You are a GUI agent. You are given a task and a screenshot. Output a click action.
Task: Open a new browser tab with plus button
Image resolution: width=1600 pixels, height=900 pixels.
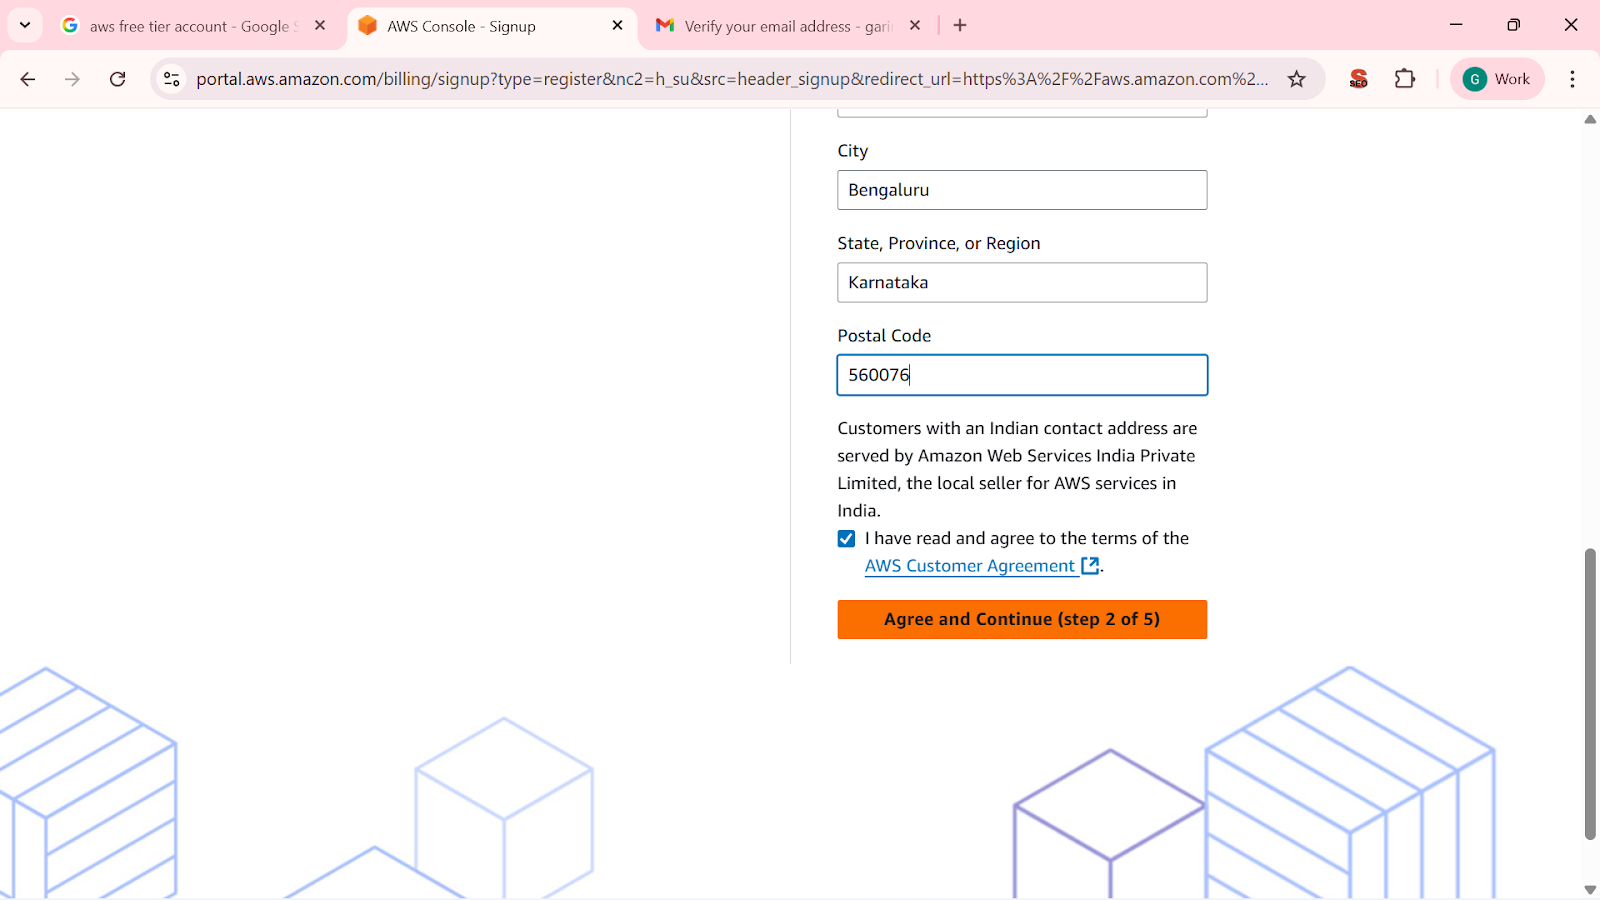pos(960,25)
